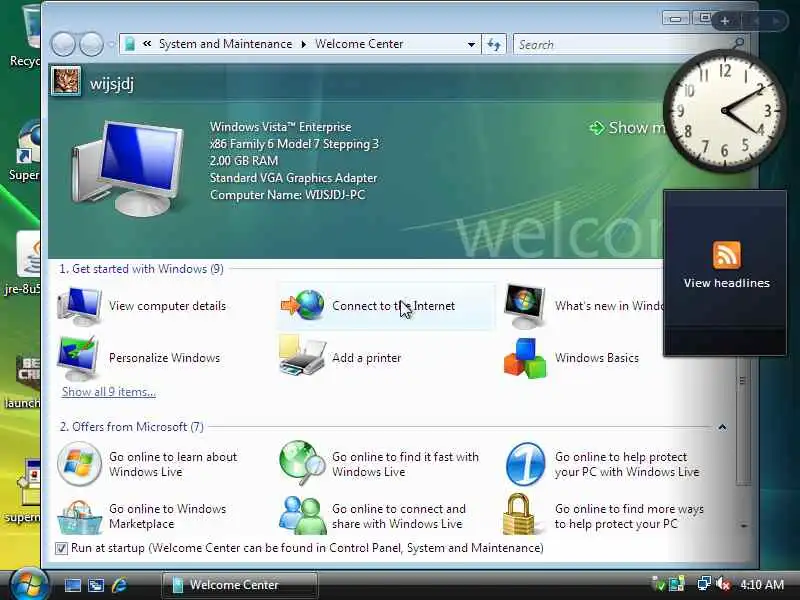Open View computer details icon
The width and height of the screenshot is (800, 600).
[x=80, y=306]
